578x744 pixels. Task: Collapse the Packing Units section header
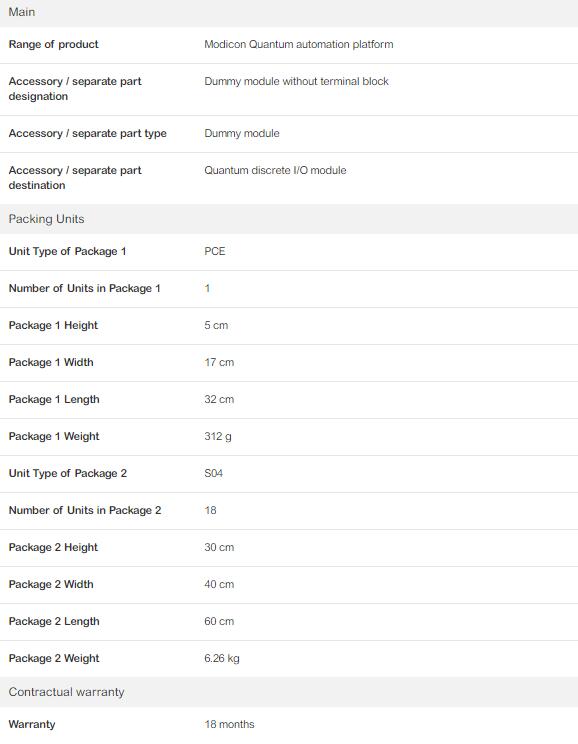point(289,219)
